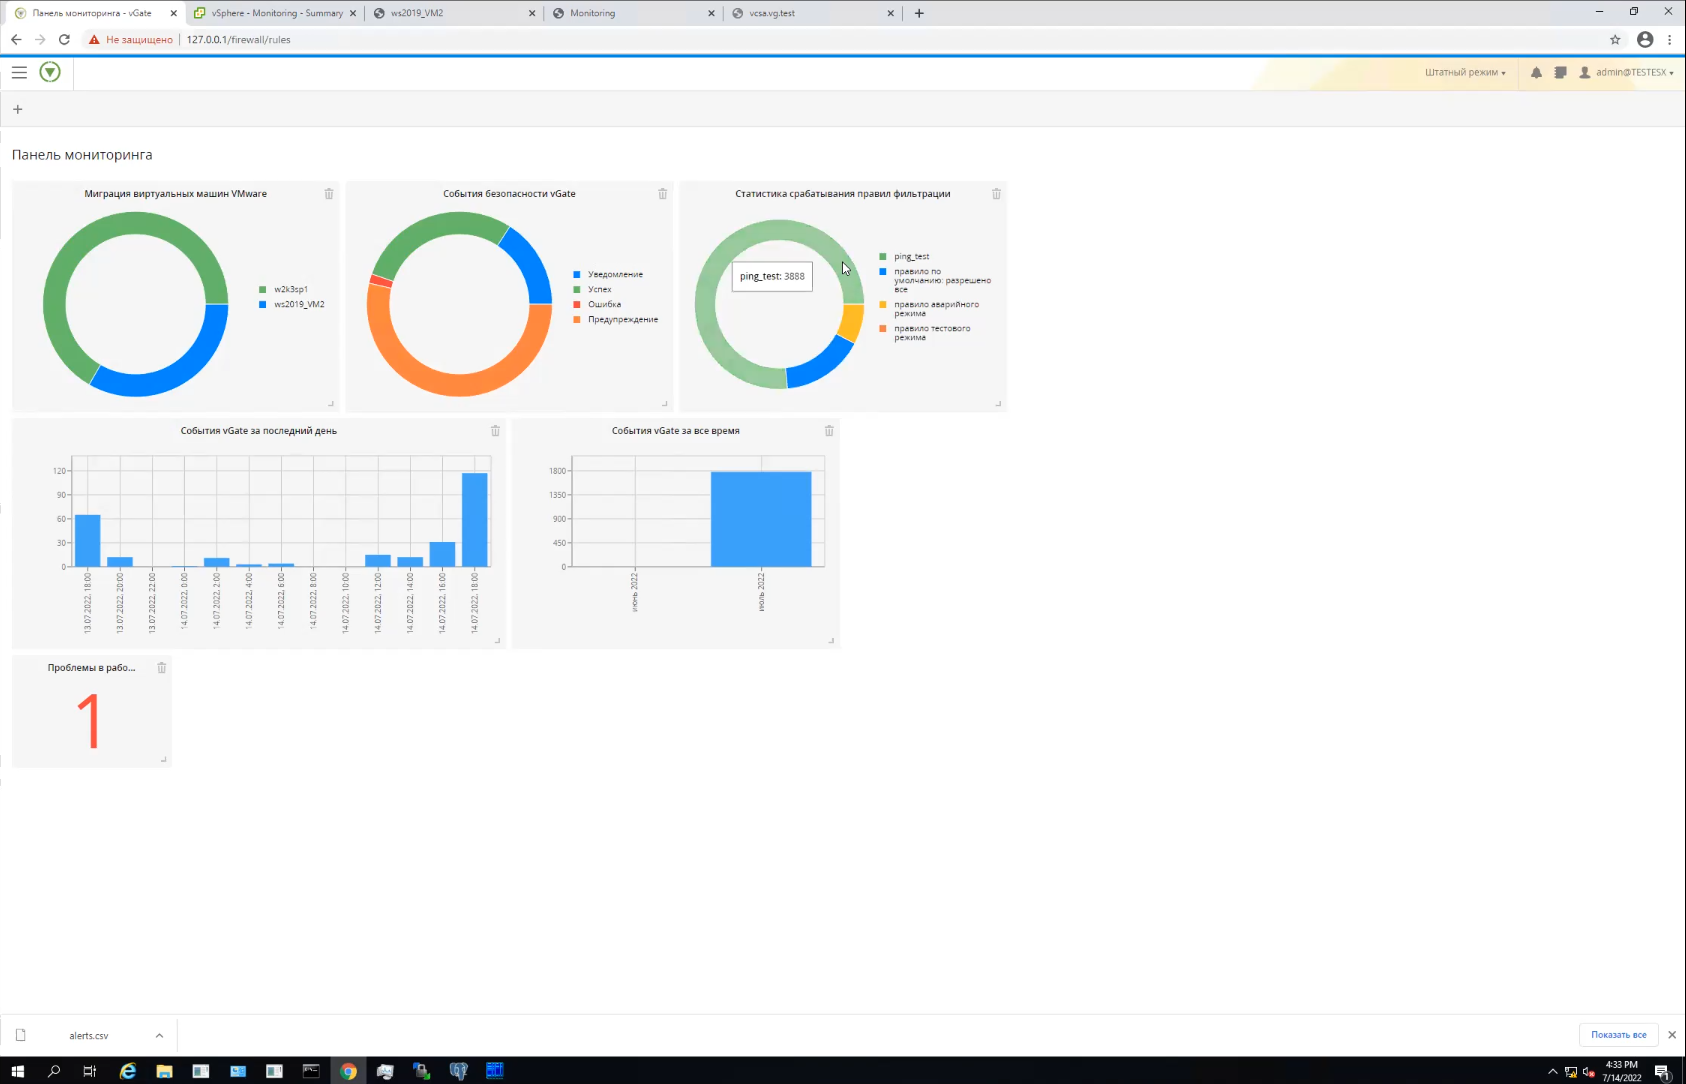
Task: Click the first bar at 13.07.2022 18:00
Action: tap(88, 541)
